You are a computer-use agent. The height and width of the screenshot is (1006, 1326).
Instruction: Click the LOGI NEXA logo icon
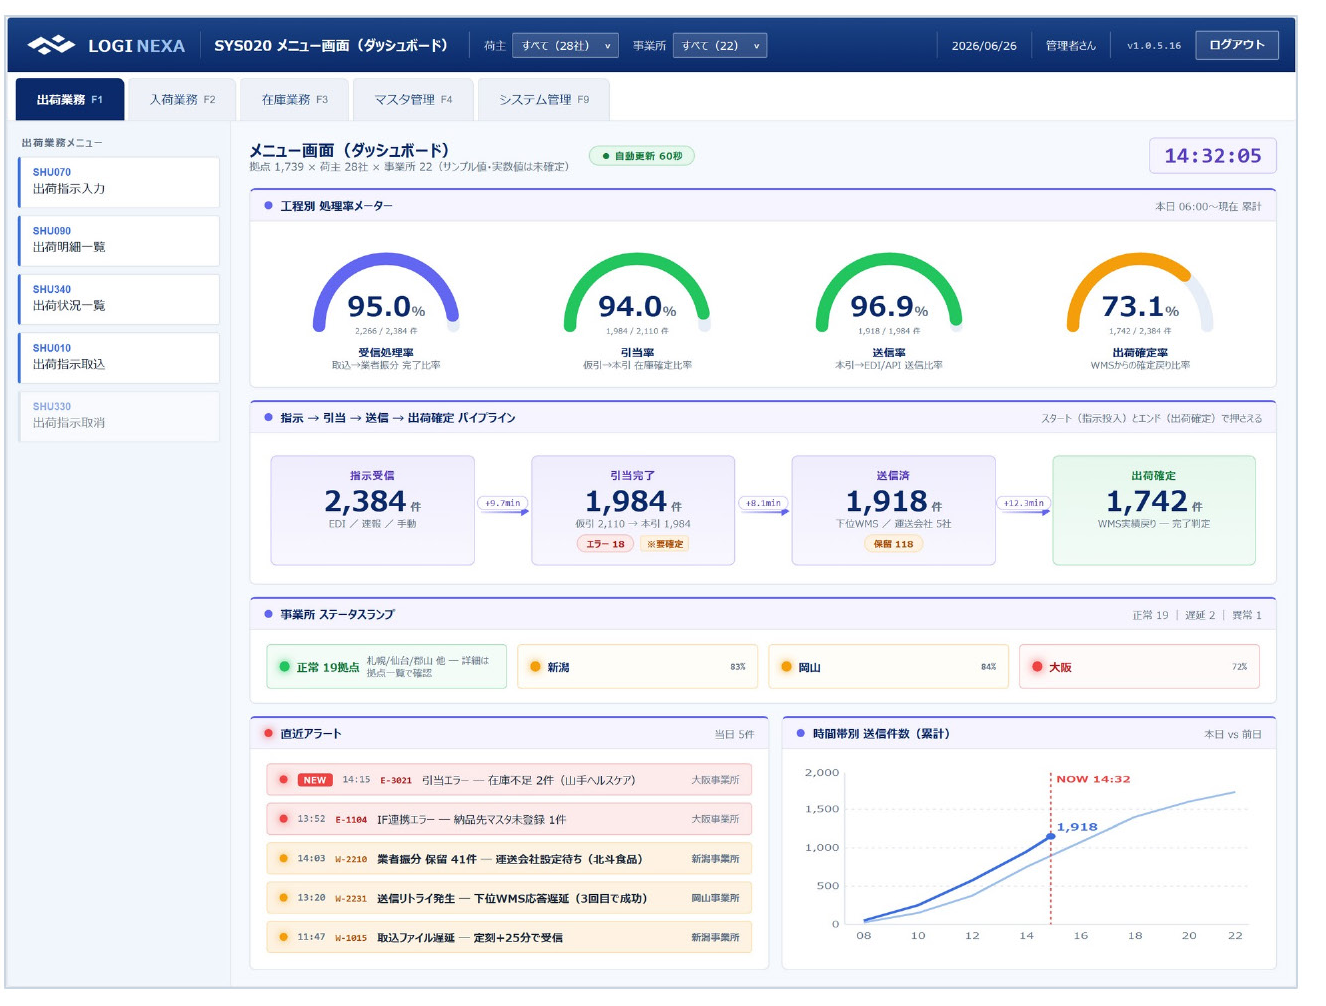pyautogui.click(x=51, y=45)
